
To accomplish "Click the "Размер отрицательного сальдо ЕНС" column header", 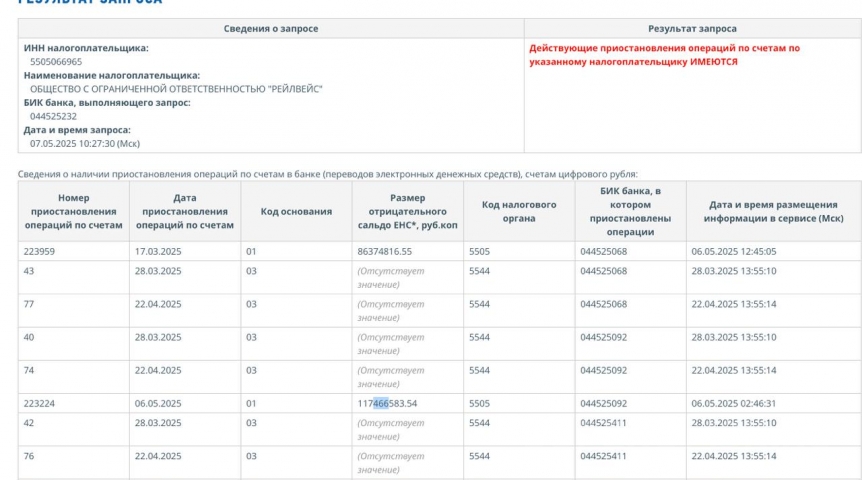I will [407, 211].
